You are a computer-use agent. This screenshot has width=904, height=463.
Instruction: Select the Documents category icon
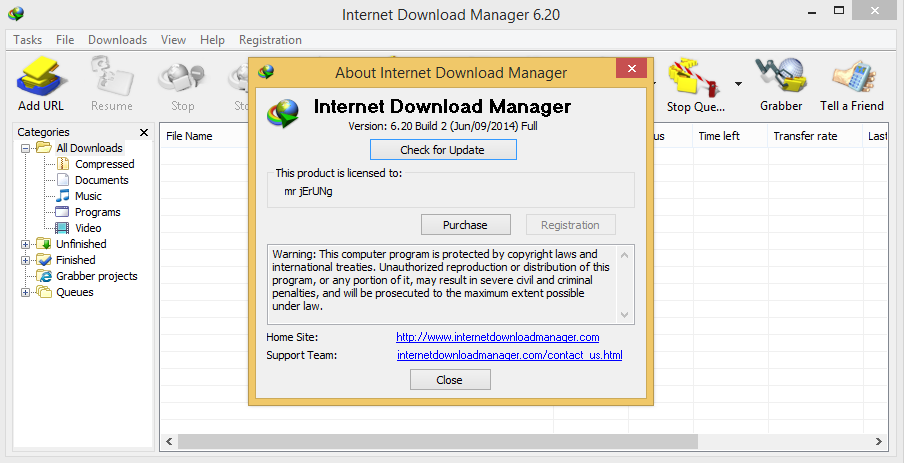click(x=63, y=180)
